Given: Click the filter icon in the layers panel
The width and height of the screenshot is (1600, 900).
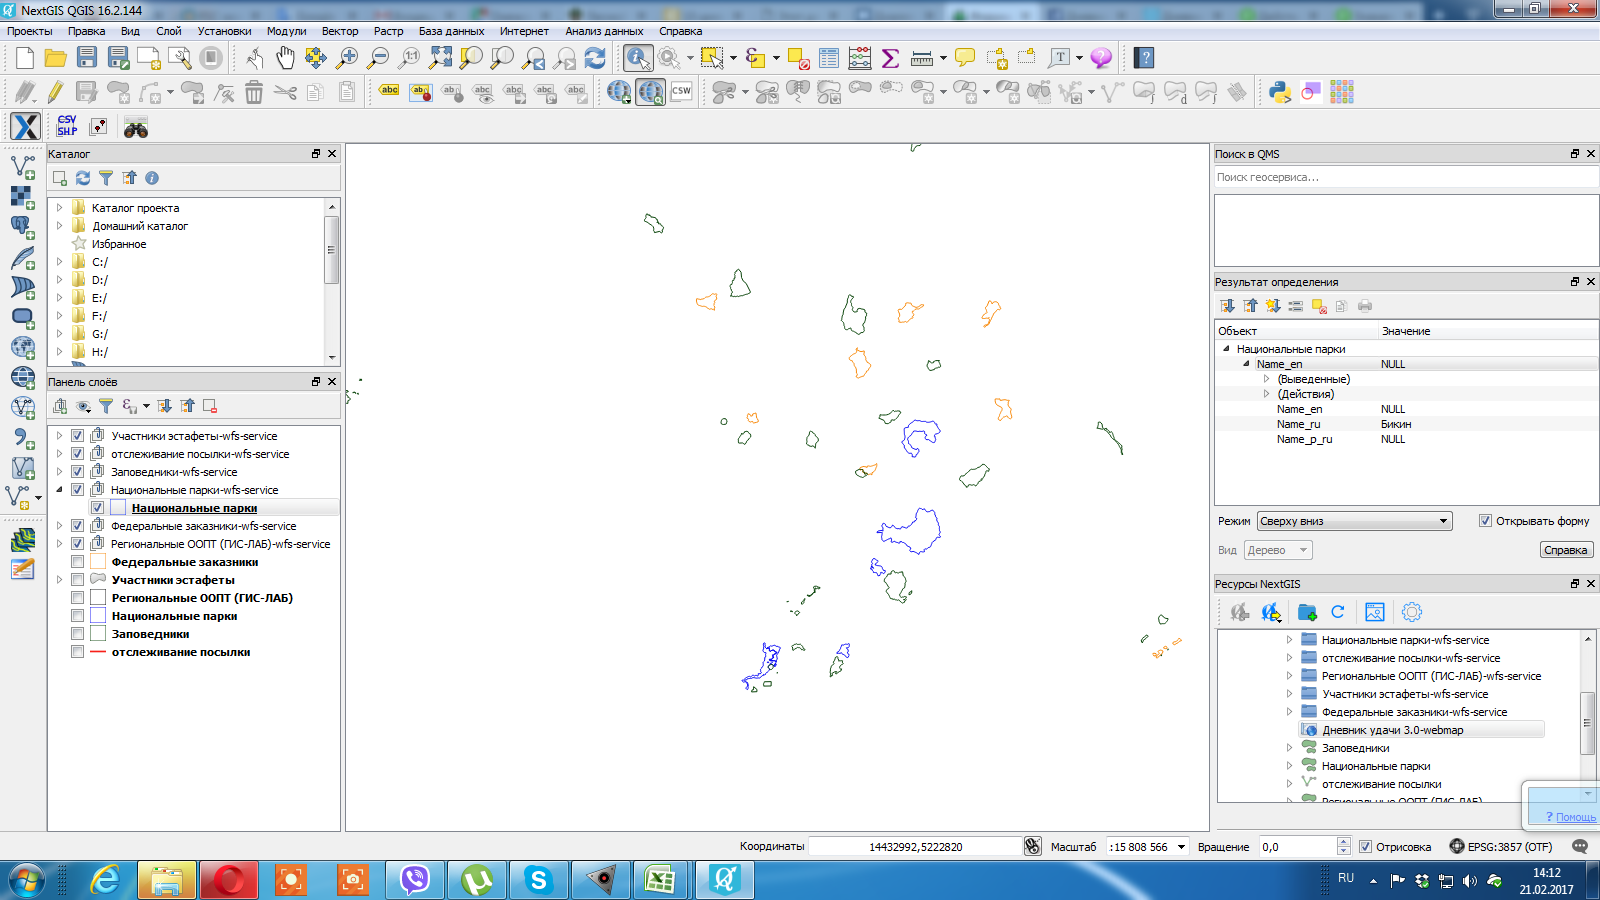Looking at the screenshot, I should click(x=106, y=406).
